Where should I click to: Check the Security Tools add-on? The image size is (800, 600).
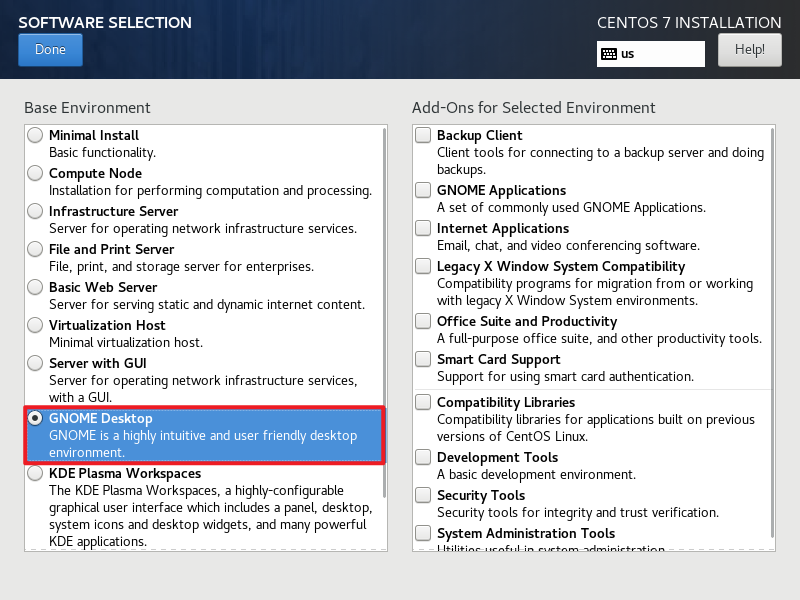click(x=423, y=494)
